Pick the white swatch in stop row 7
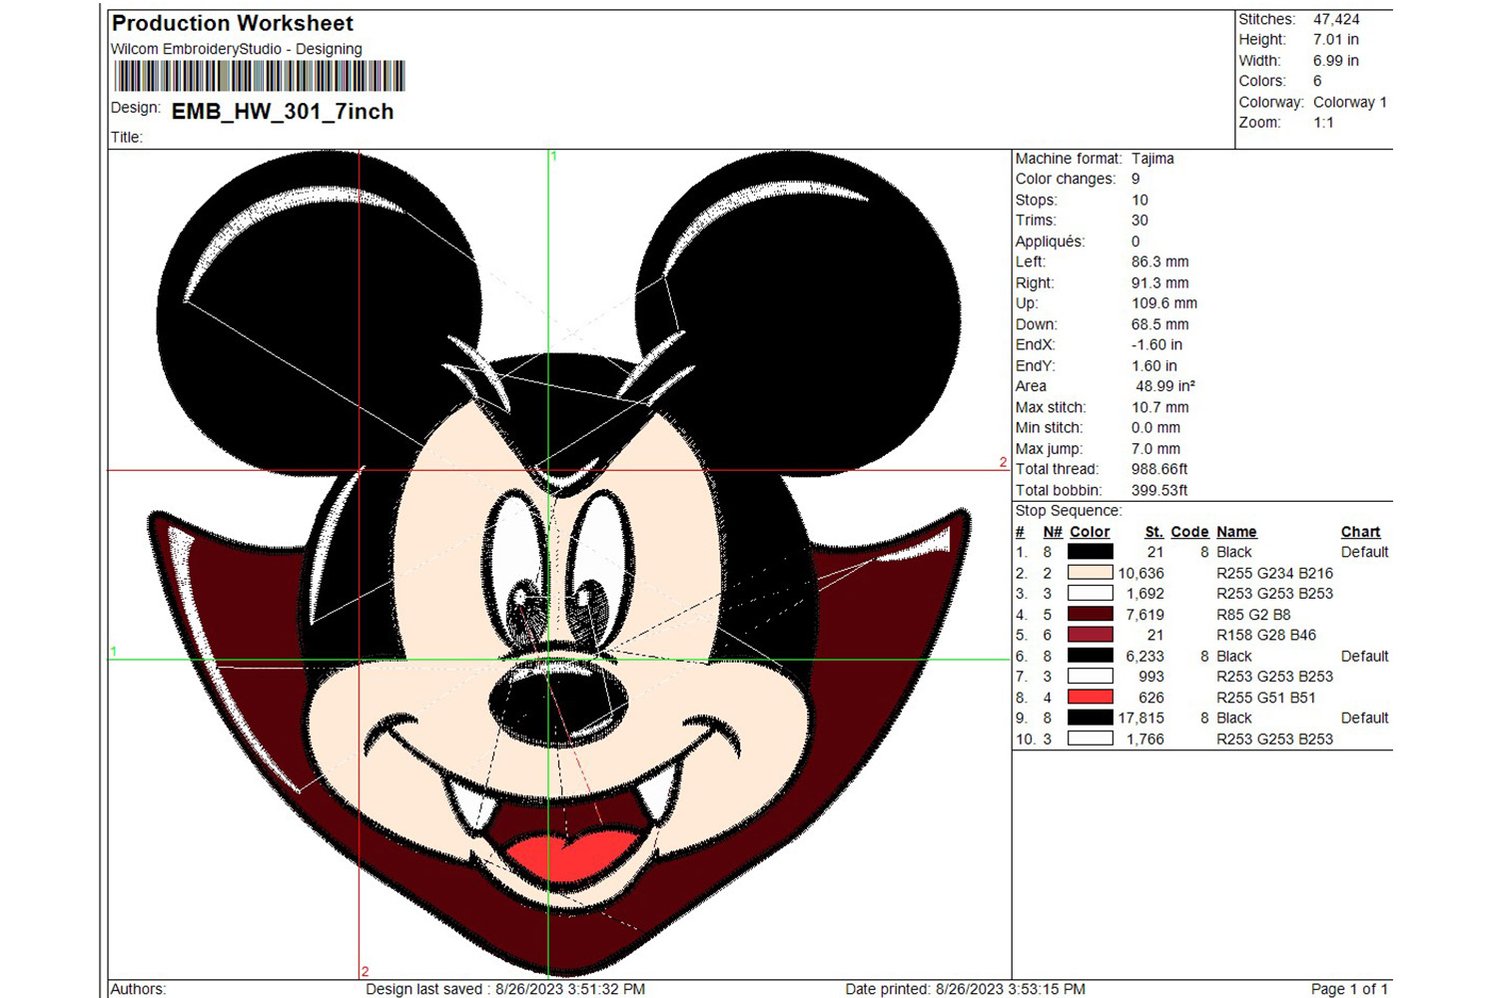Viewport: 1500px width, 998px height. [1090, 676]
